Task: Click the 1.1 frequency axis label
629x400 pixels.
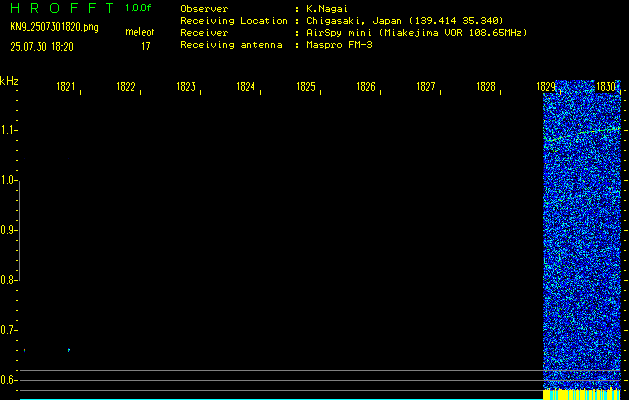Action: [8, 130]
